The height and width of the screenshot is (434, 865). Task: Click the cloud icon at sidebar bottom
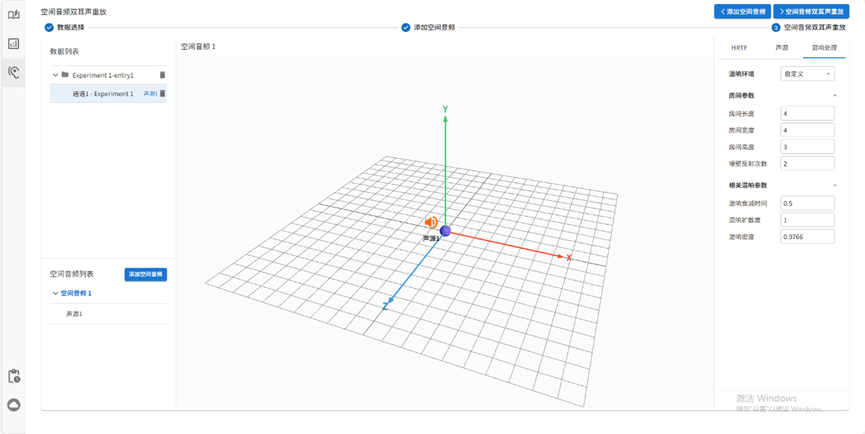(x=14, y=404)
